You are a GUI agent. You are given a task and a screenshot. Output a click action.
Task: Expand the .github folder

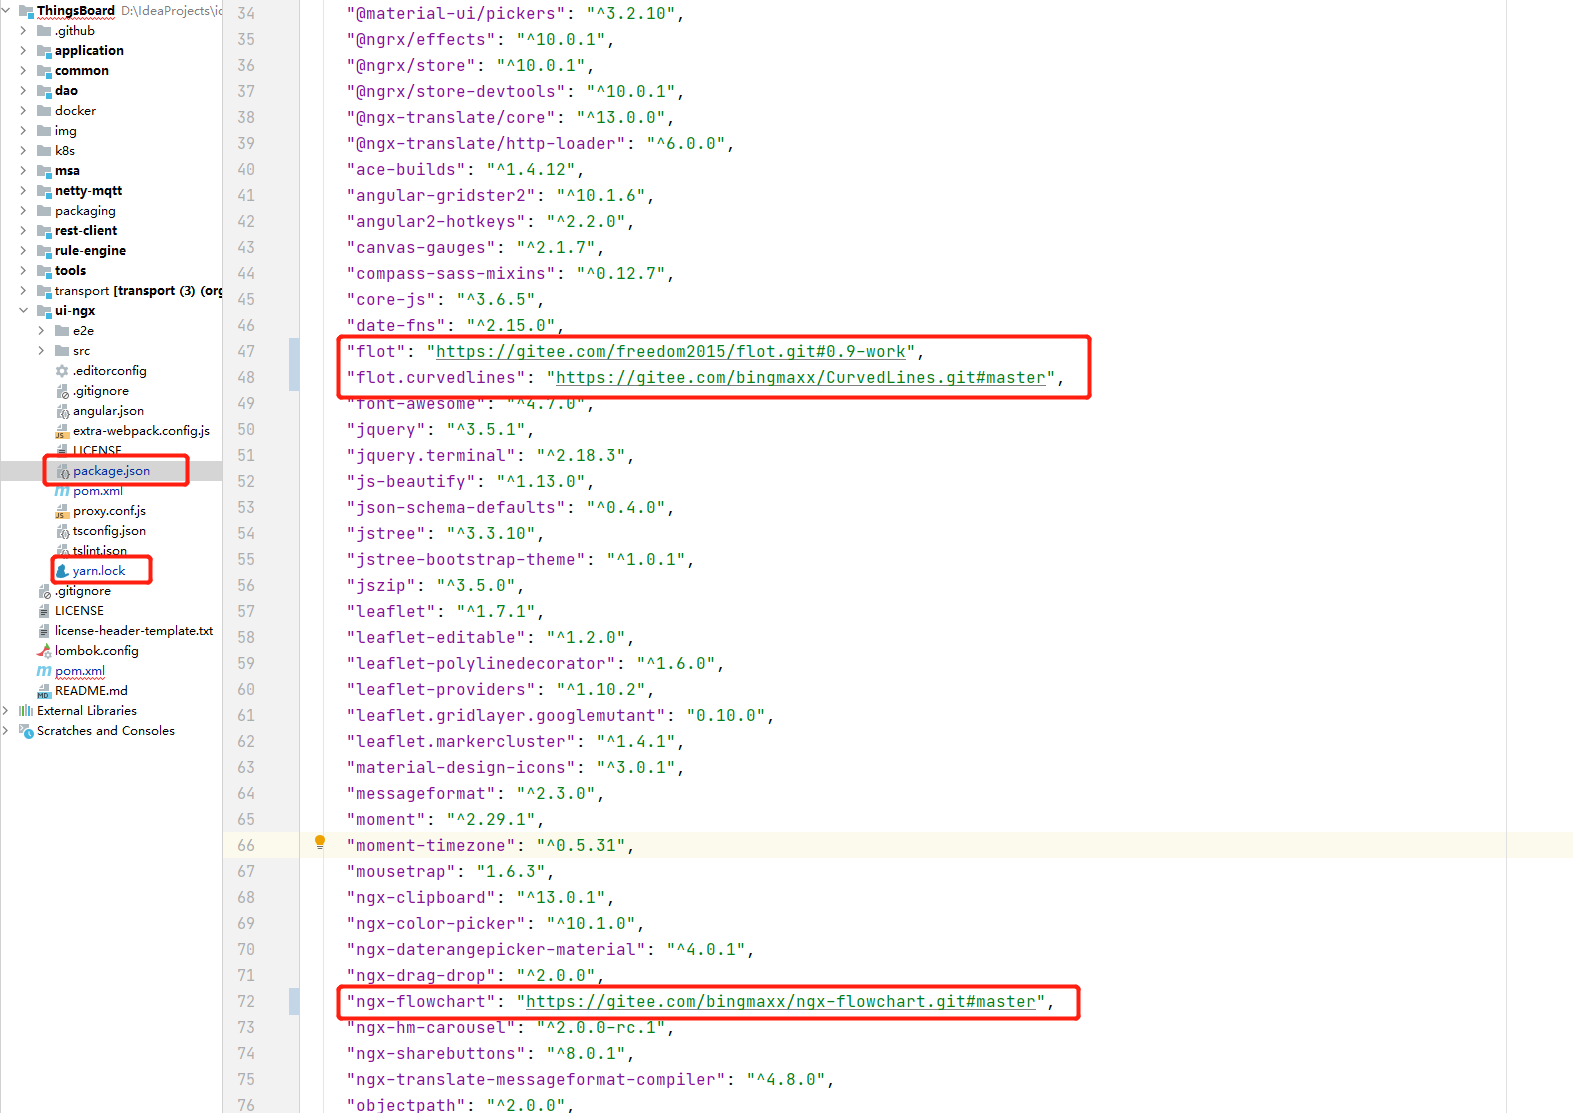pyautogui.click(x=23, y=31)
